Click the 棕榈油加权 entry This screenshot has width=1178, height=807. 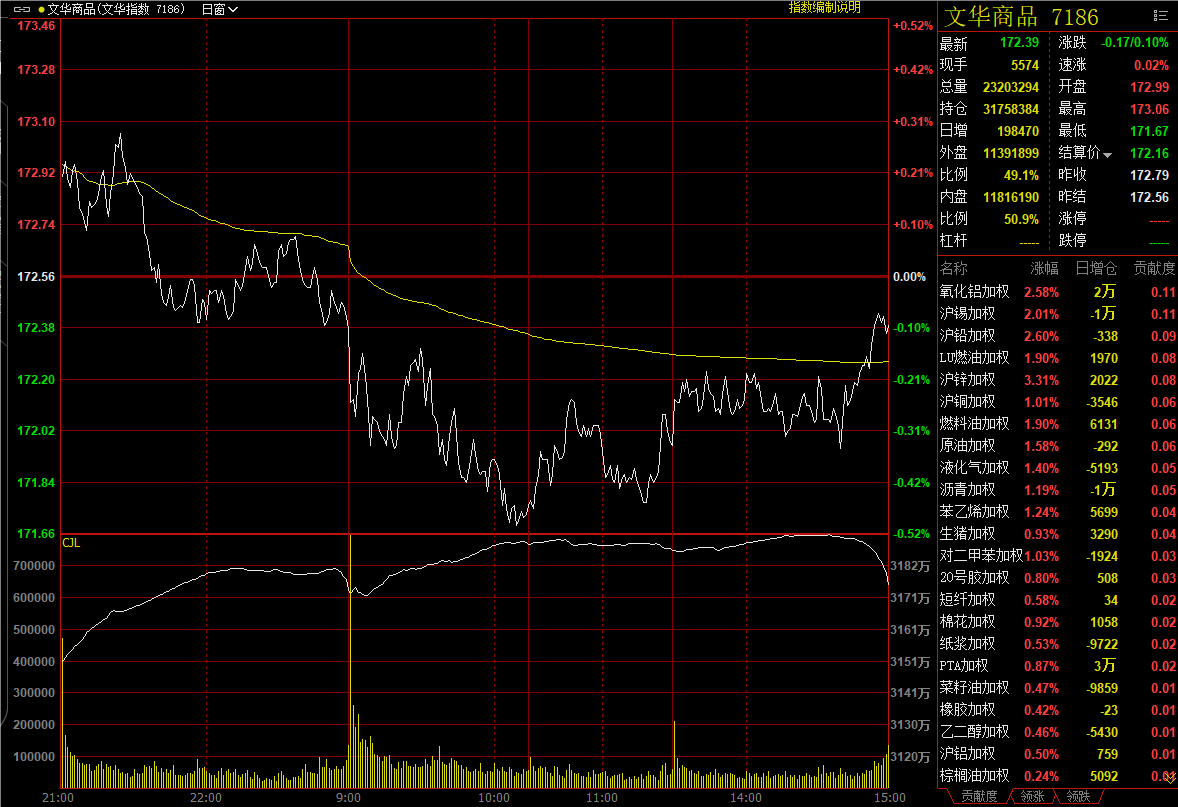tap(974, 776)
